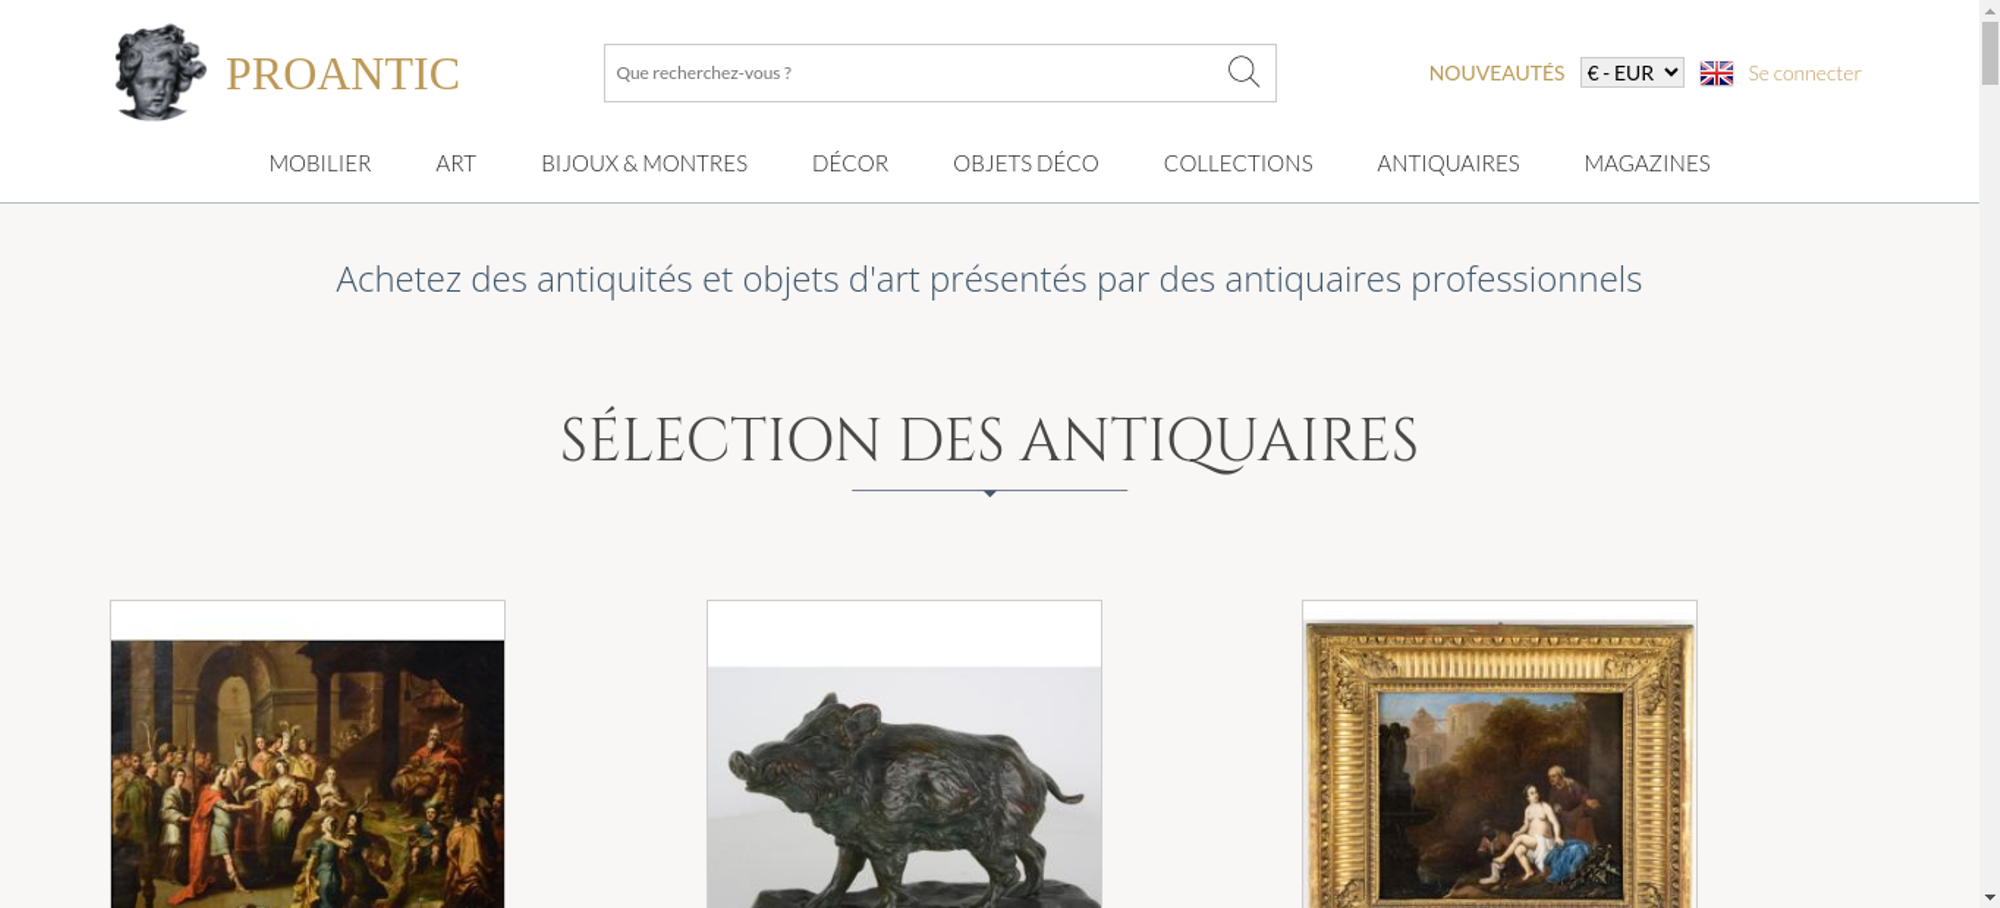2000x908 pixels.
Task: Open the ANTIQUAIRES menu
Action: pyautogui.click(x=1448, y=163)
